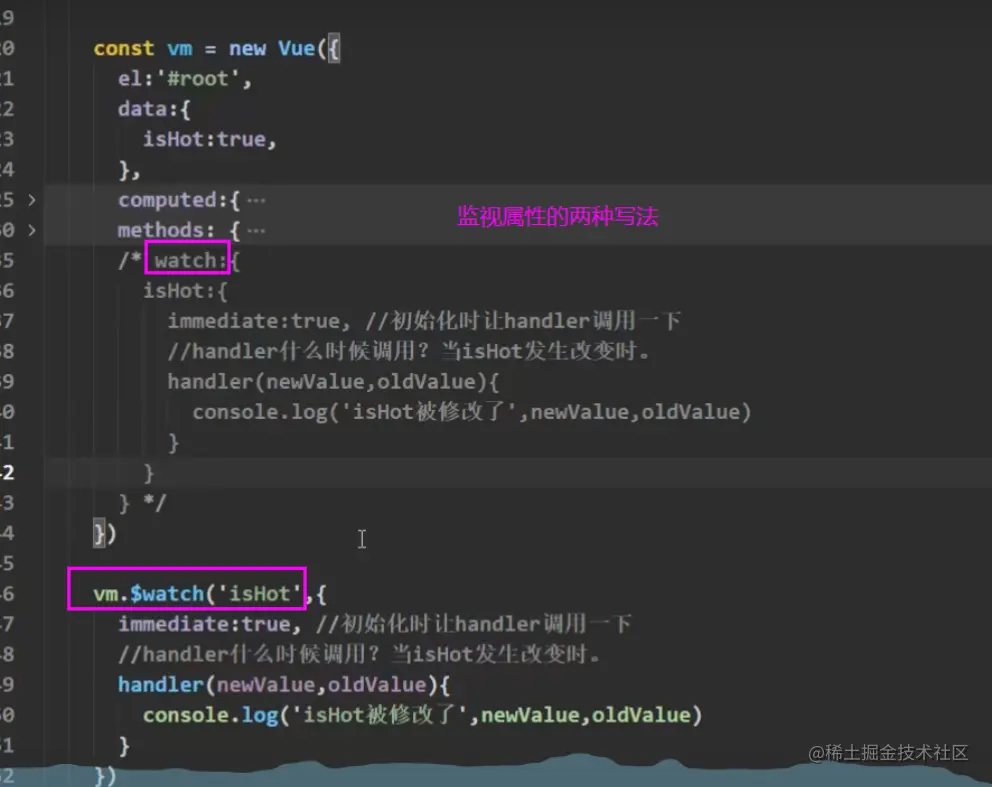Click commented 'immediate:true,' inside watch block
Image resolution: width=993 pixels, height=787 pixels.
258,321
